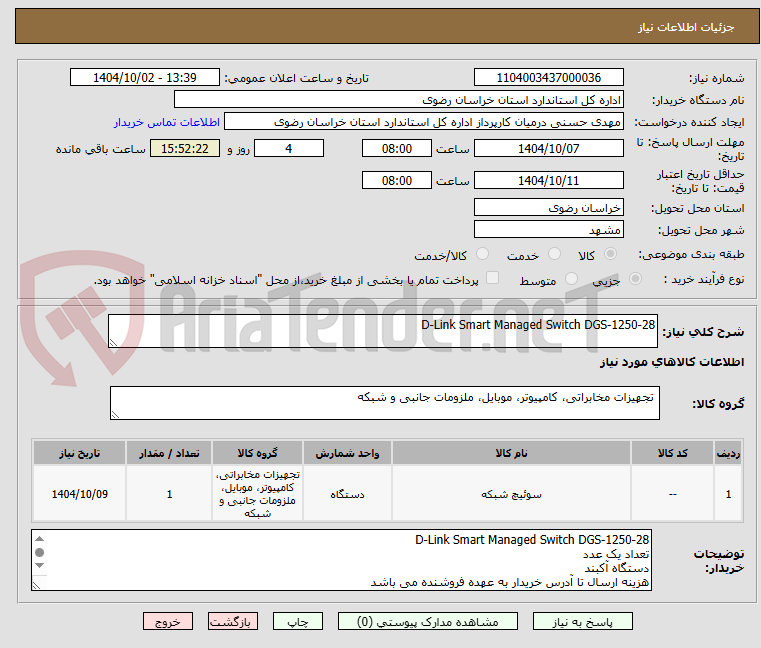Click the page title 'جزئیات اطلاعات نیاز'
Screen dimensions: 761x648
click(x=686, y=27)
